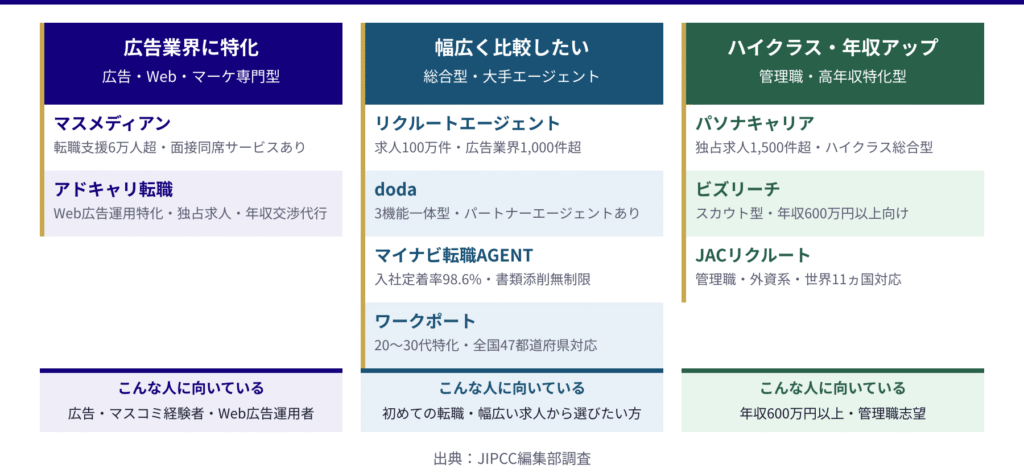Open the ワークポート listing
This screenshot has width=1024, height=473.
click(425, 321)
